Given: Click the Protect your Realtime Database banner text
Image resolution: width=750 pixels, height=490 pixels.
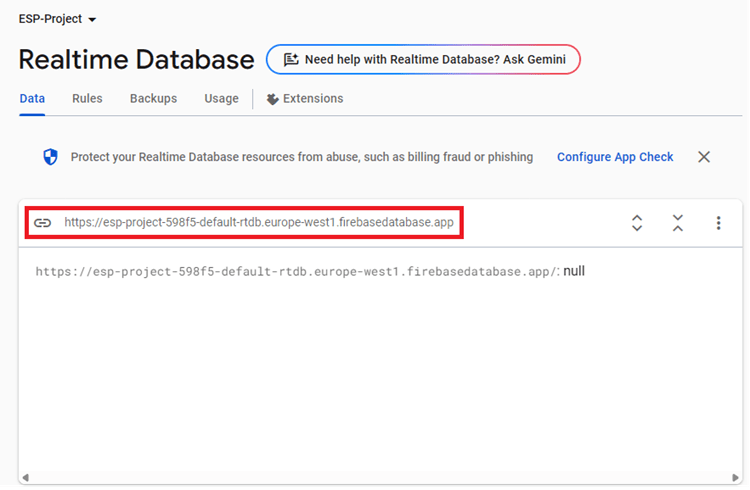Looking at the screenshot, I should (302, 157).
